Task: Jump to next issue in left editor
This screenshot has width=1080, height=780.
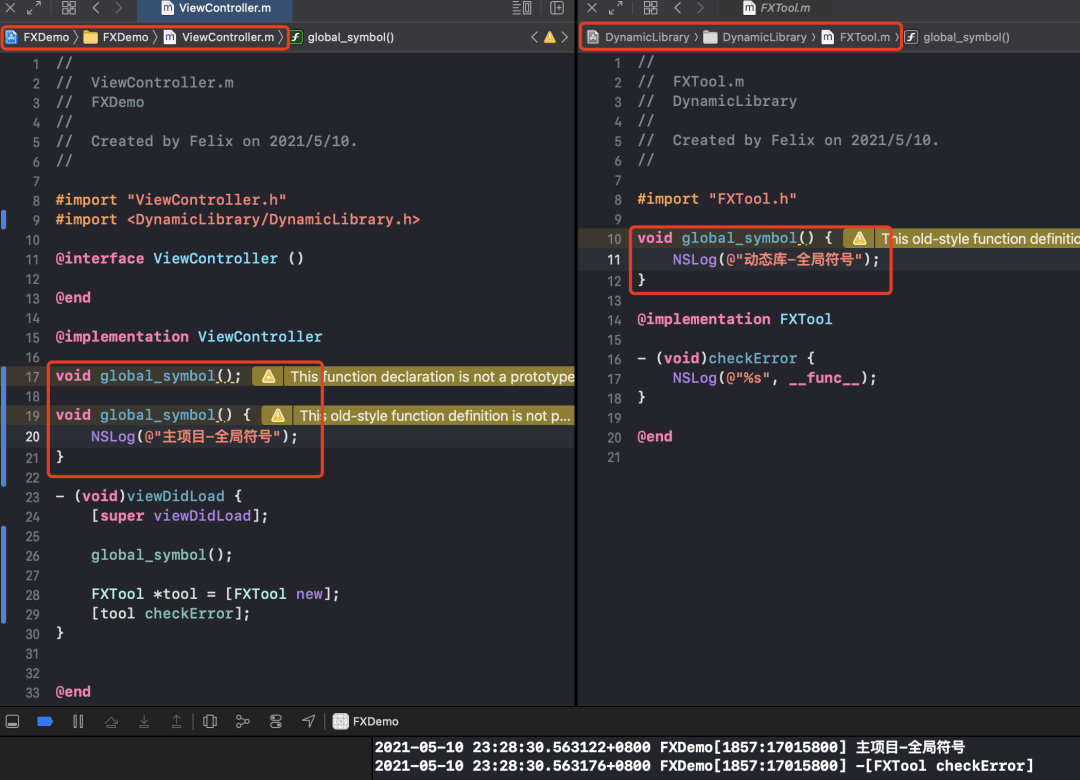Action: pyautogui.click(x=565, y=37)
